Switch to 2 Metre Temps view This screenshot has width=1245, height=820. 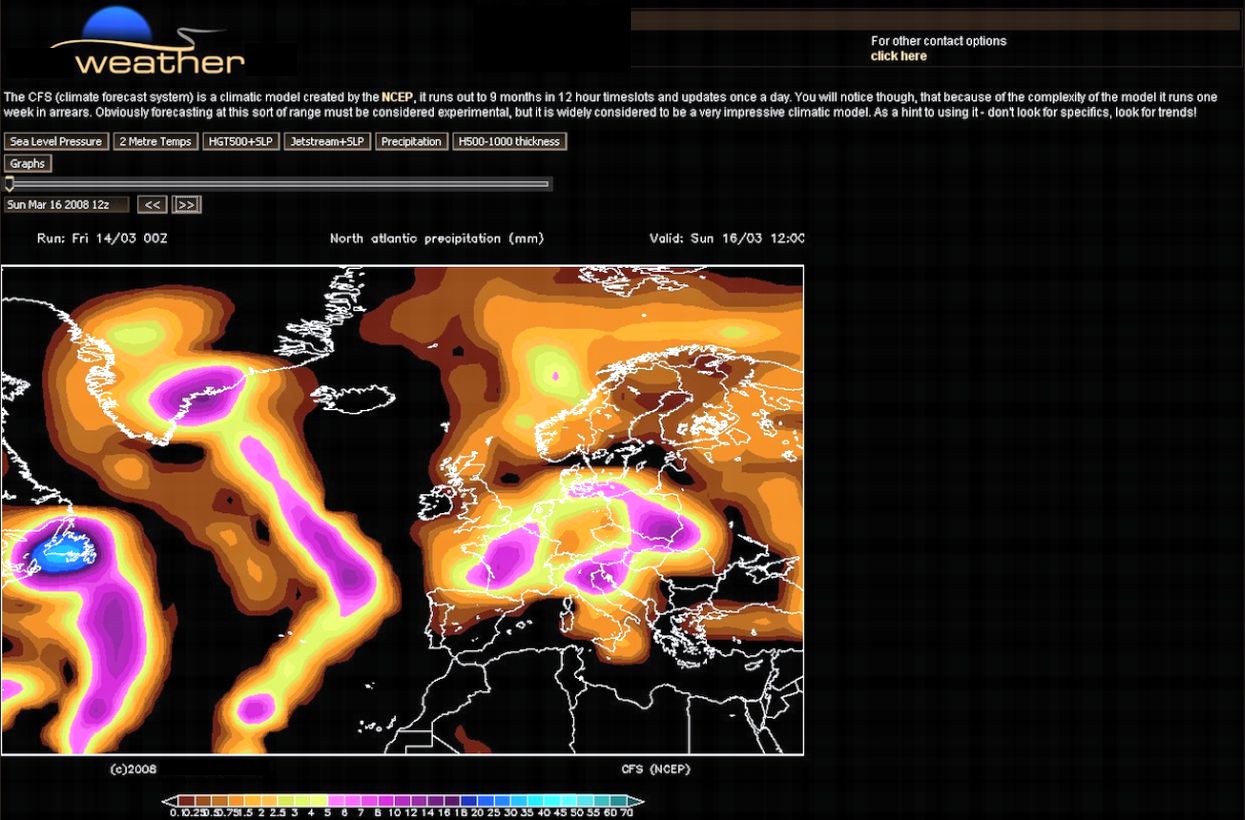(x=155, y=142)
